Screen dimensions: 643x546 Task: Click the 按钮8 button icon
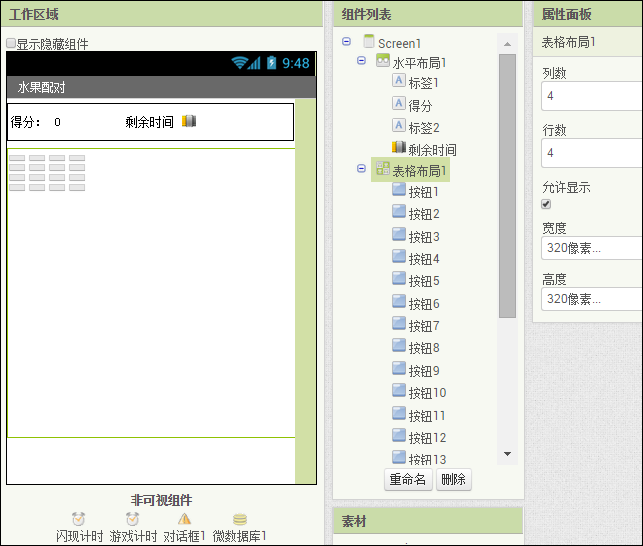pos(399,345)
